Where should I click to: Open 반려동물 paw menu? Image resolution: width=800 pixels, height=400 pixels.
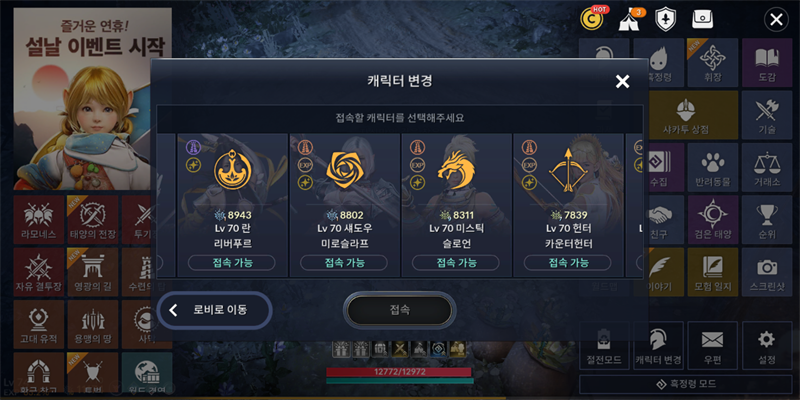point(713,168)
